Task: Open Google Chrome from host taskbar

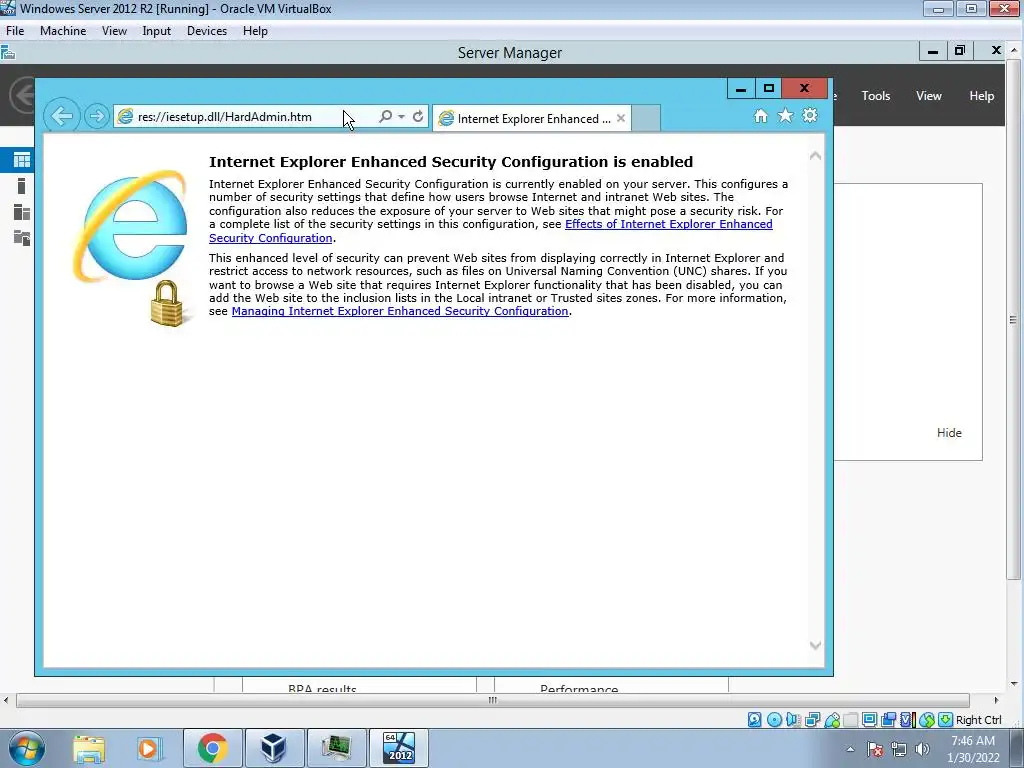Action: (212, 748)
